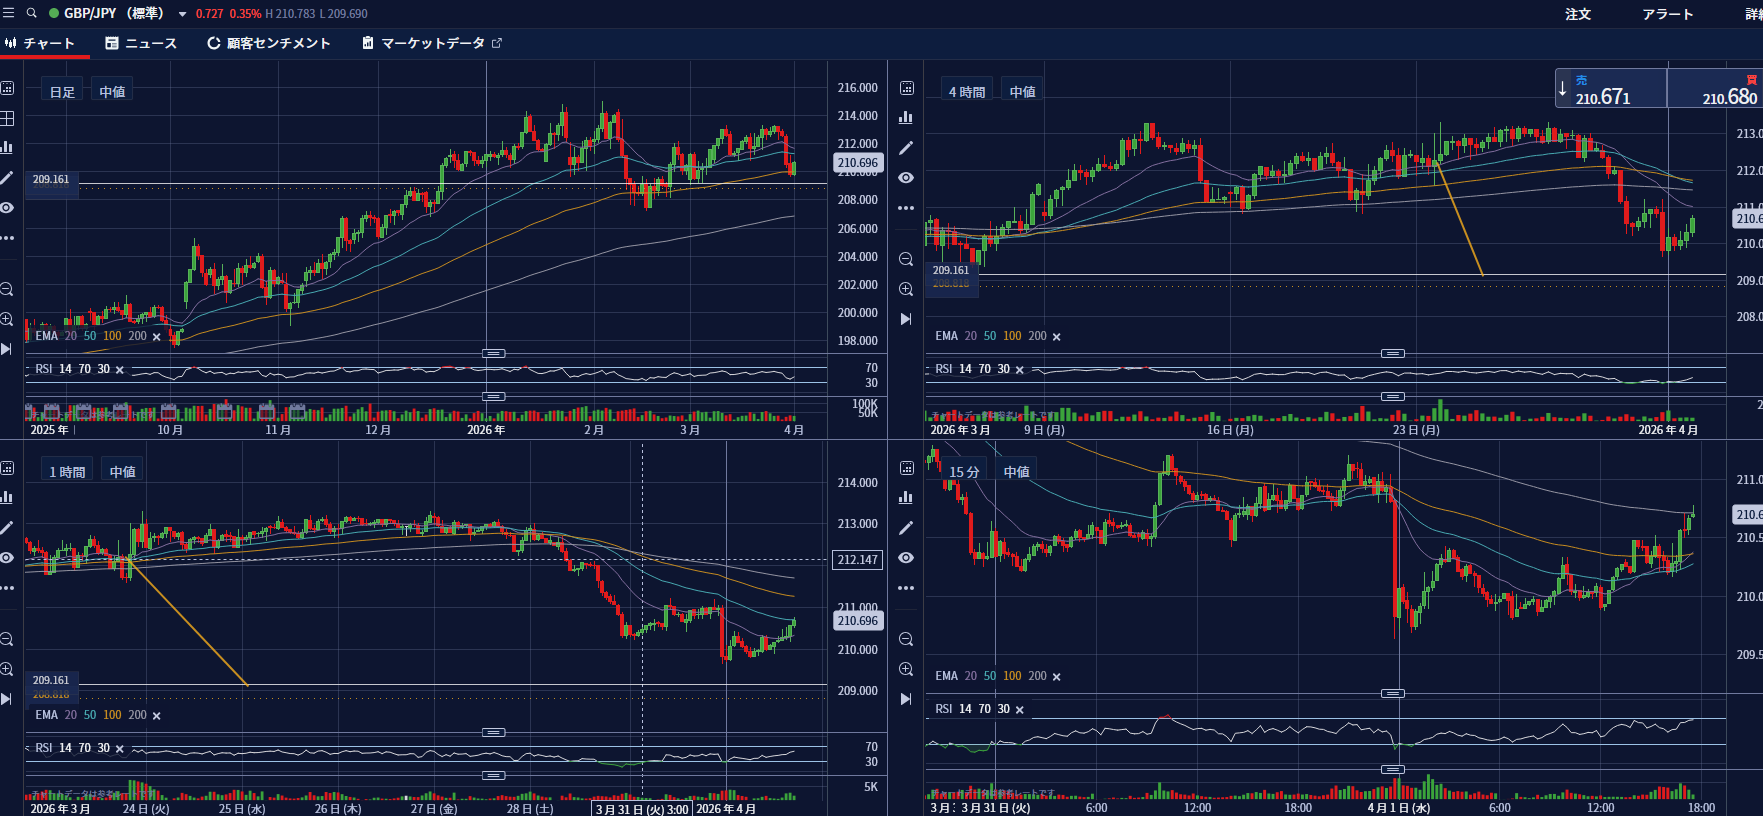Jump to latest bar on daily chart
The width and height of the screenshot is (1763, 816).
pos(7,349)
